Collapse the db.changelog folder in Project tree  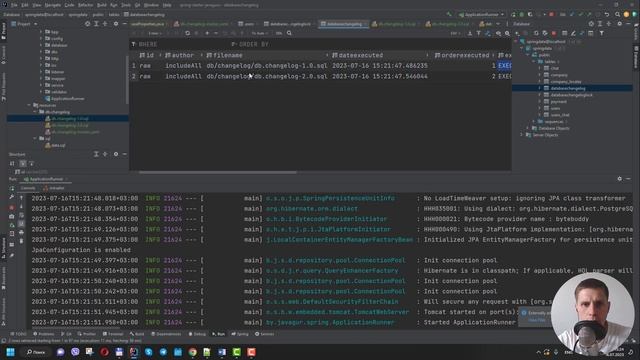35,112
